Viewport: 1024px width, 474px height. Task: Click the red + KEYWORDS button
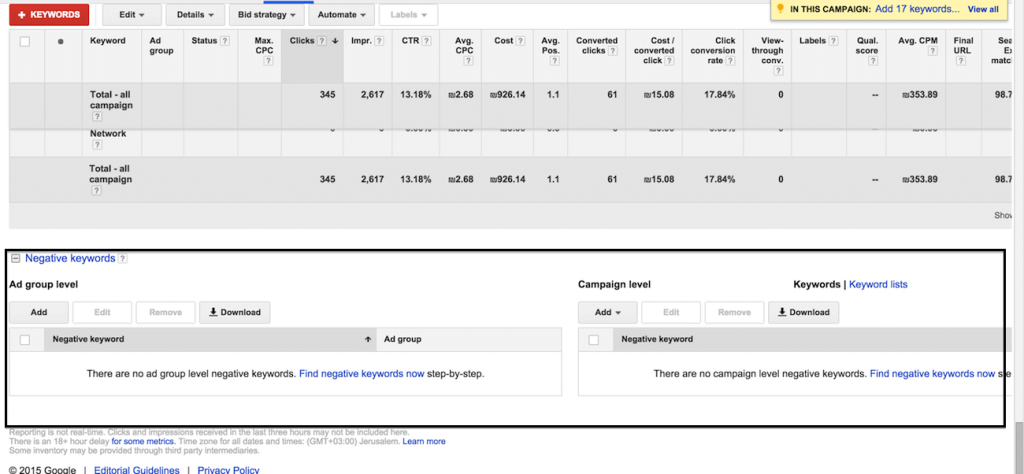coord(49,14)
